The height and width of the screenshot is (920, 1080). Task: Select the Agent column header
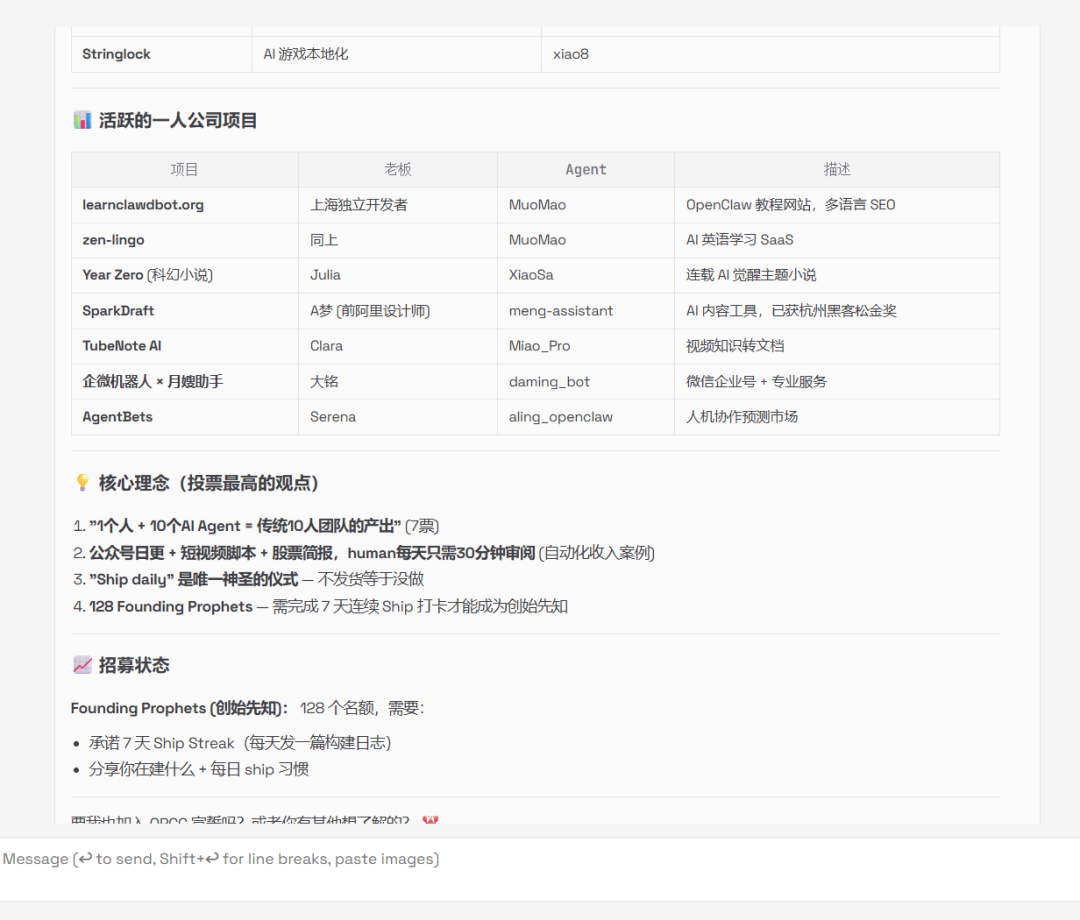point(585,169)
